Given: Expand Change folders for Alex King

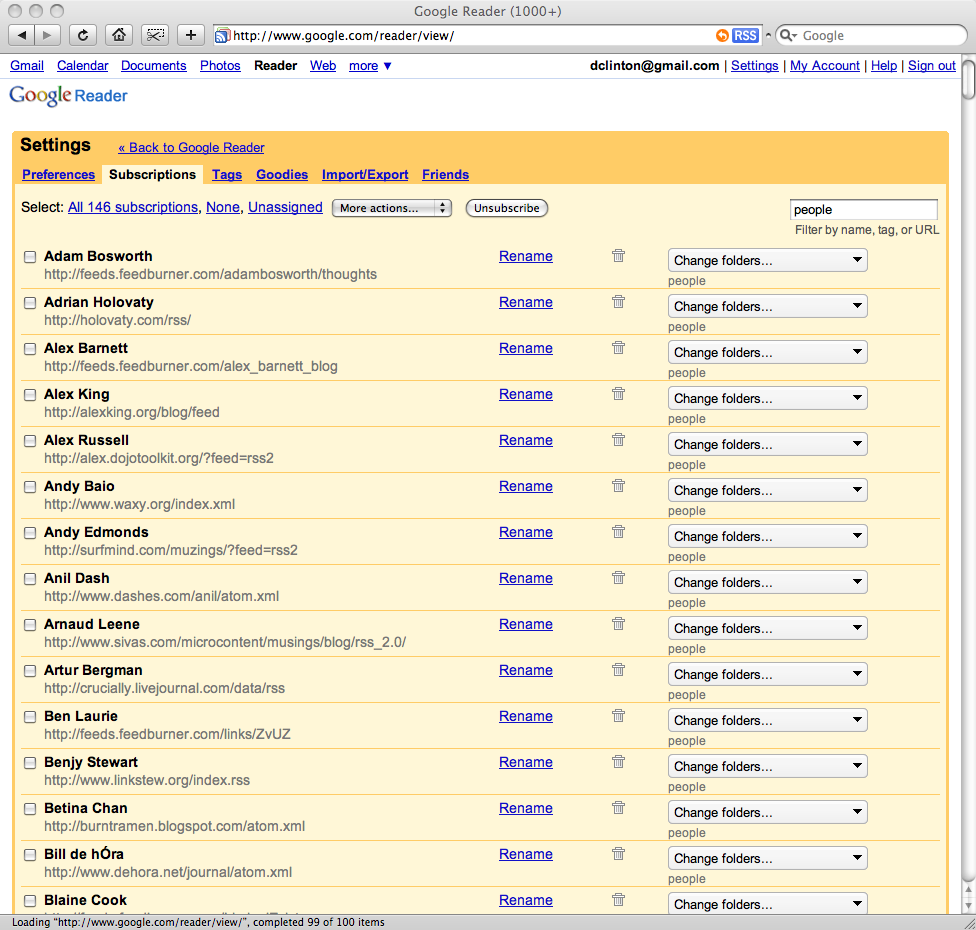Looking at the screenshot, I should (767, 398).
